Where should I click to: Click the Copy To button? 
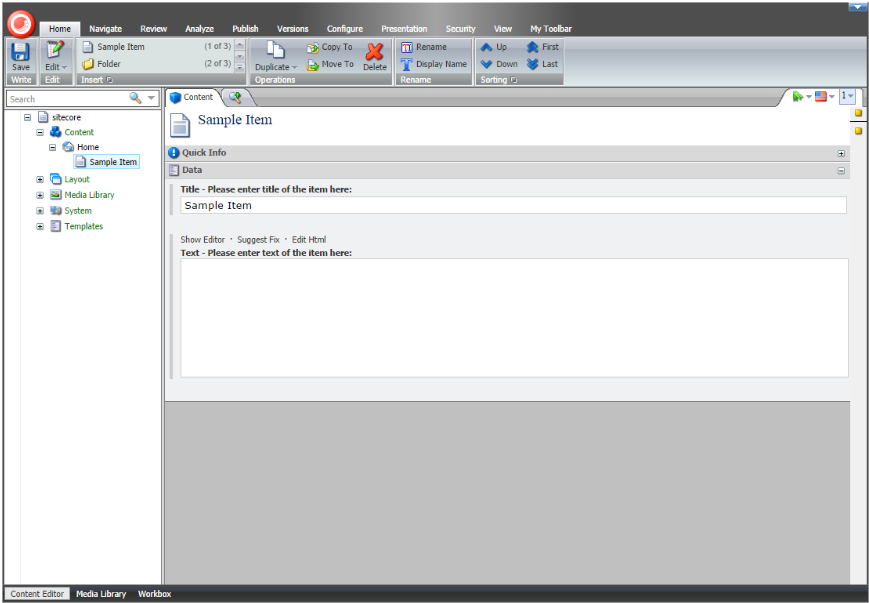point(330,48)
